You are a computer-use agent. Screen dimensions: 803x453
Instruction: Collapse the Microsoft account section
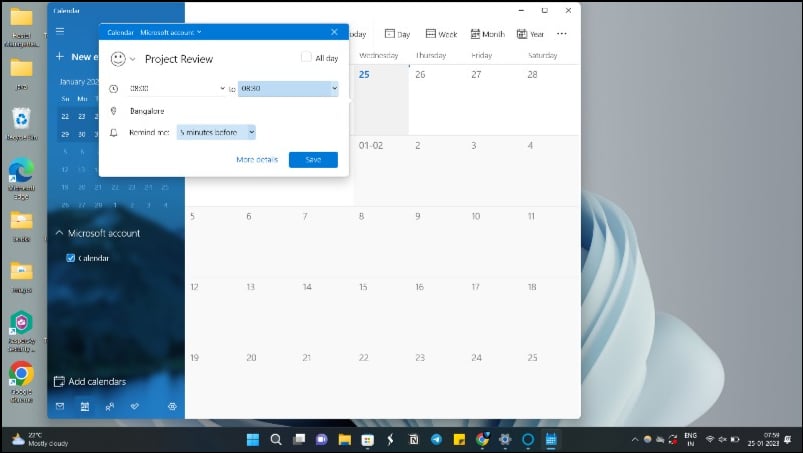59,233
